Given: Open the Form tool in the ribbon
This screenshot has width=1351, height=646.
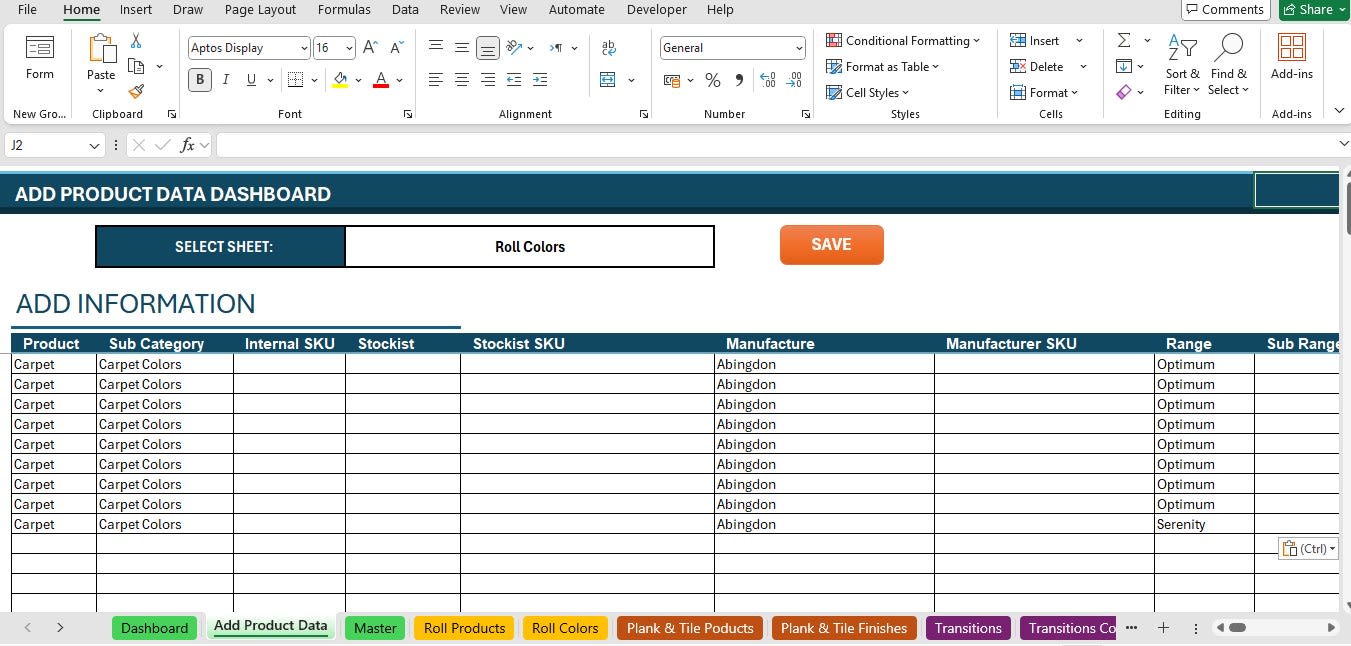Looking at the screenshot, I should [40, 56].
